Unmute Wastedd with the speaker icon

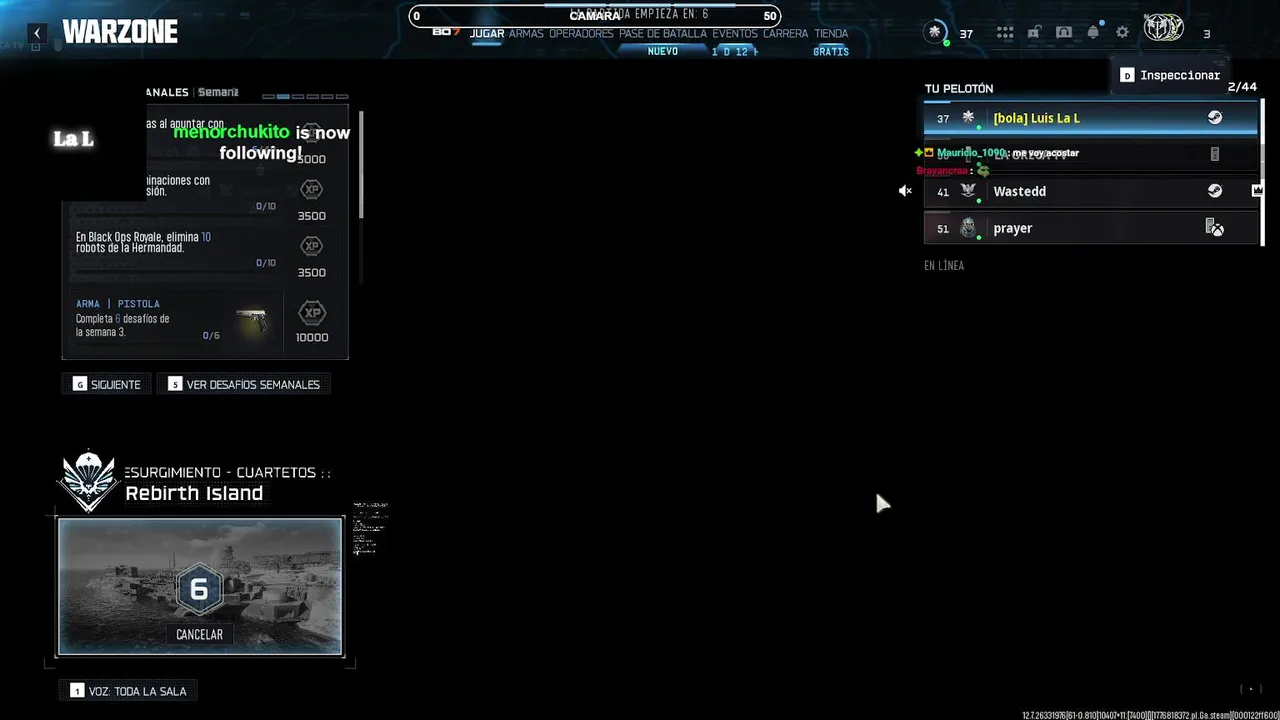[x=905, y=191]
